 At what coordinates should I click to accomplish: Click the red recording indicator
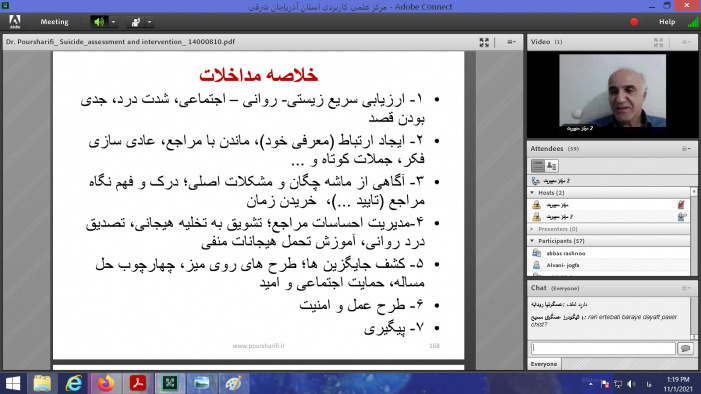coord(634,21)
